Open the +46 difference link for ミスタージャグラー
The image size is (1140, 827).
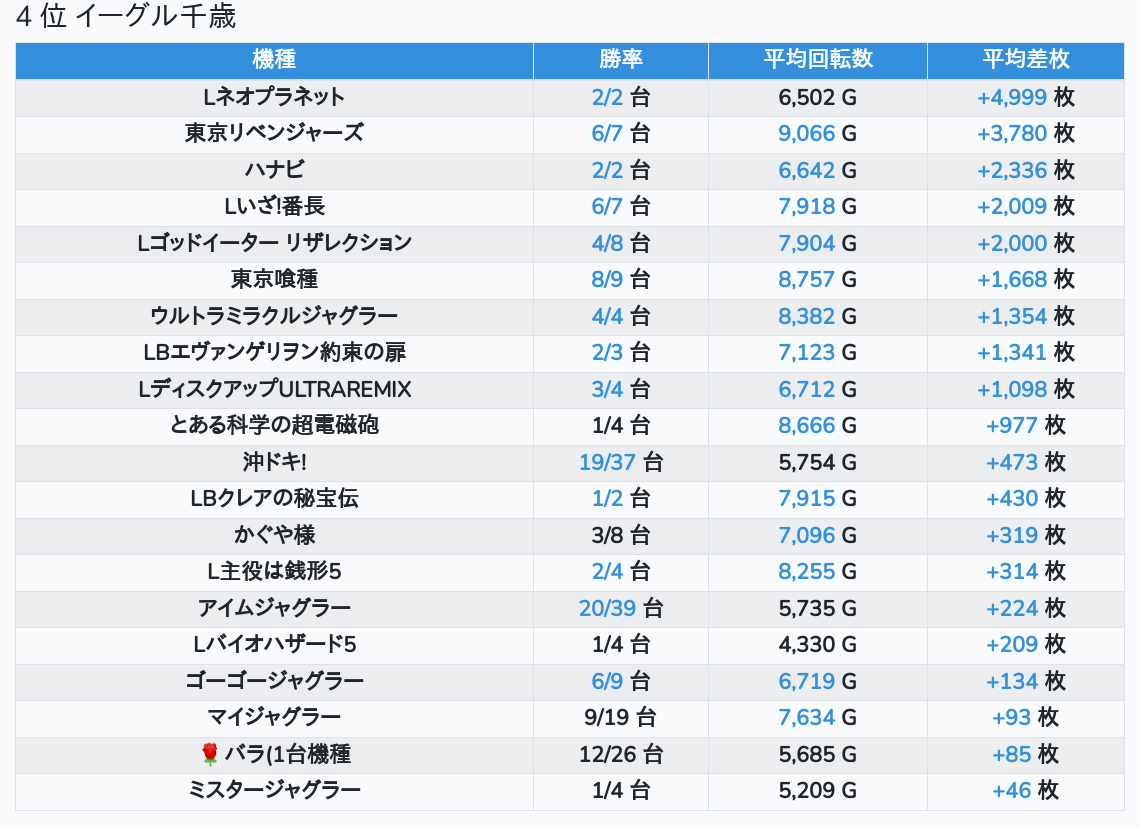[1011, 790]
